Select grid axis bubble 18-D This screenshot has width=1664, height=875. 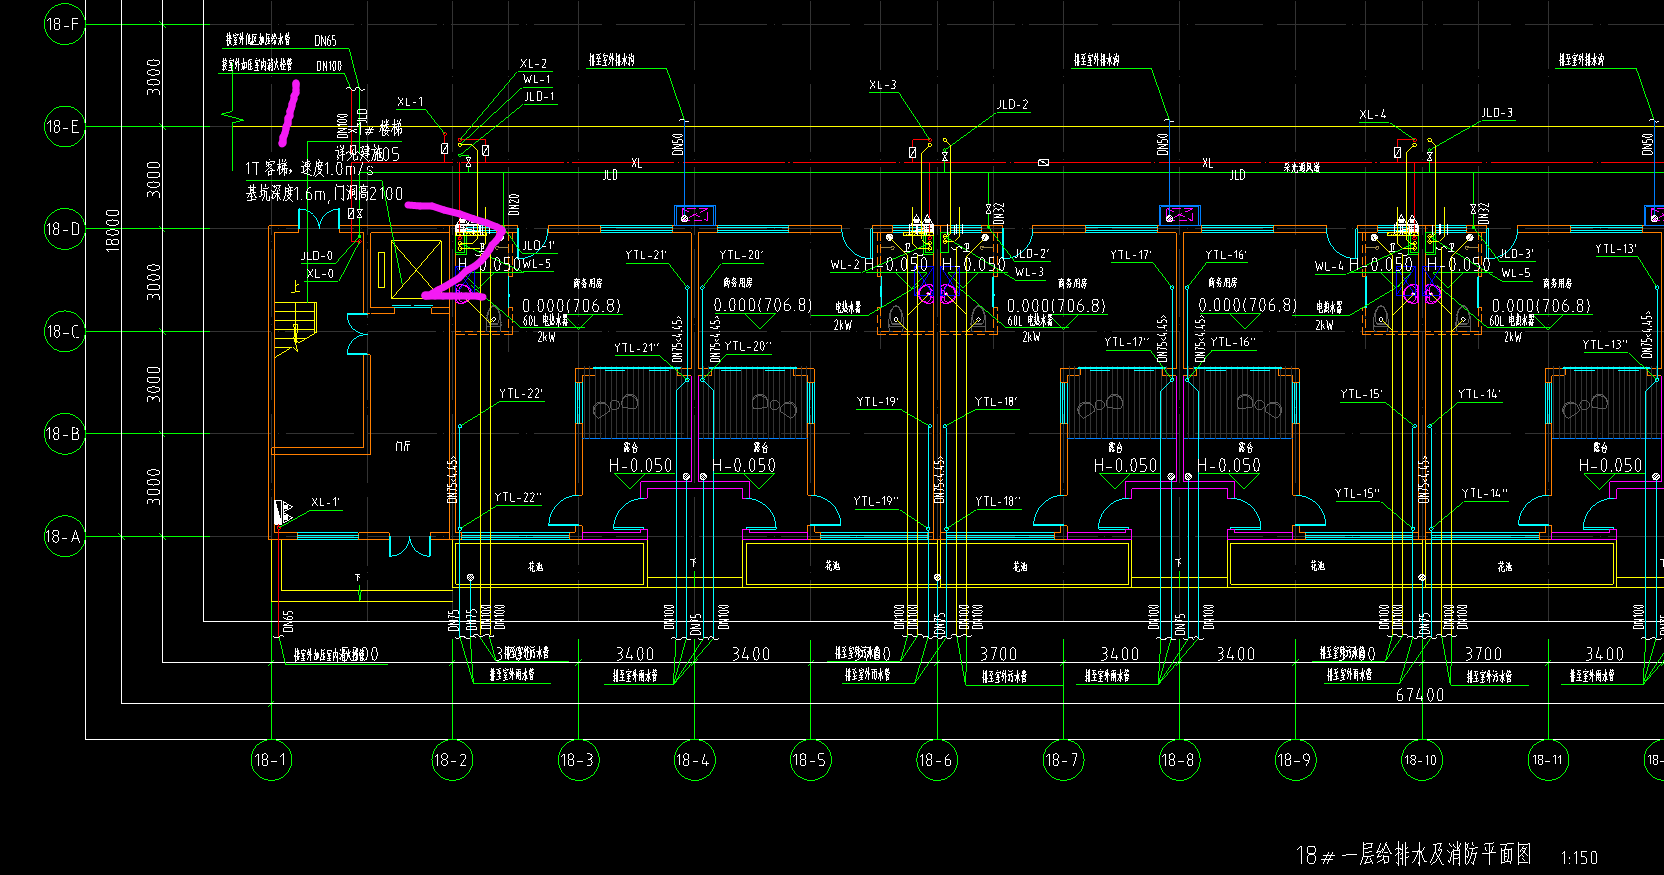(x=65, y=229)
